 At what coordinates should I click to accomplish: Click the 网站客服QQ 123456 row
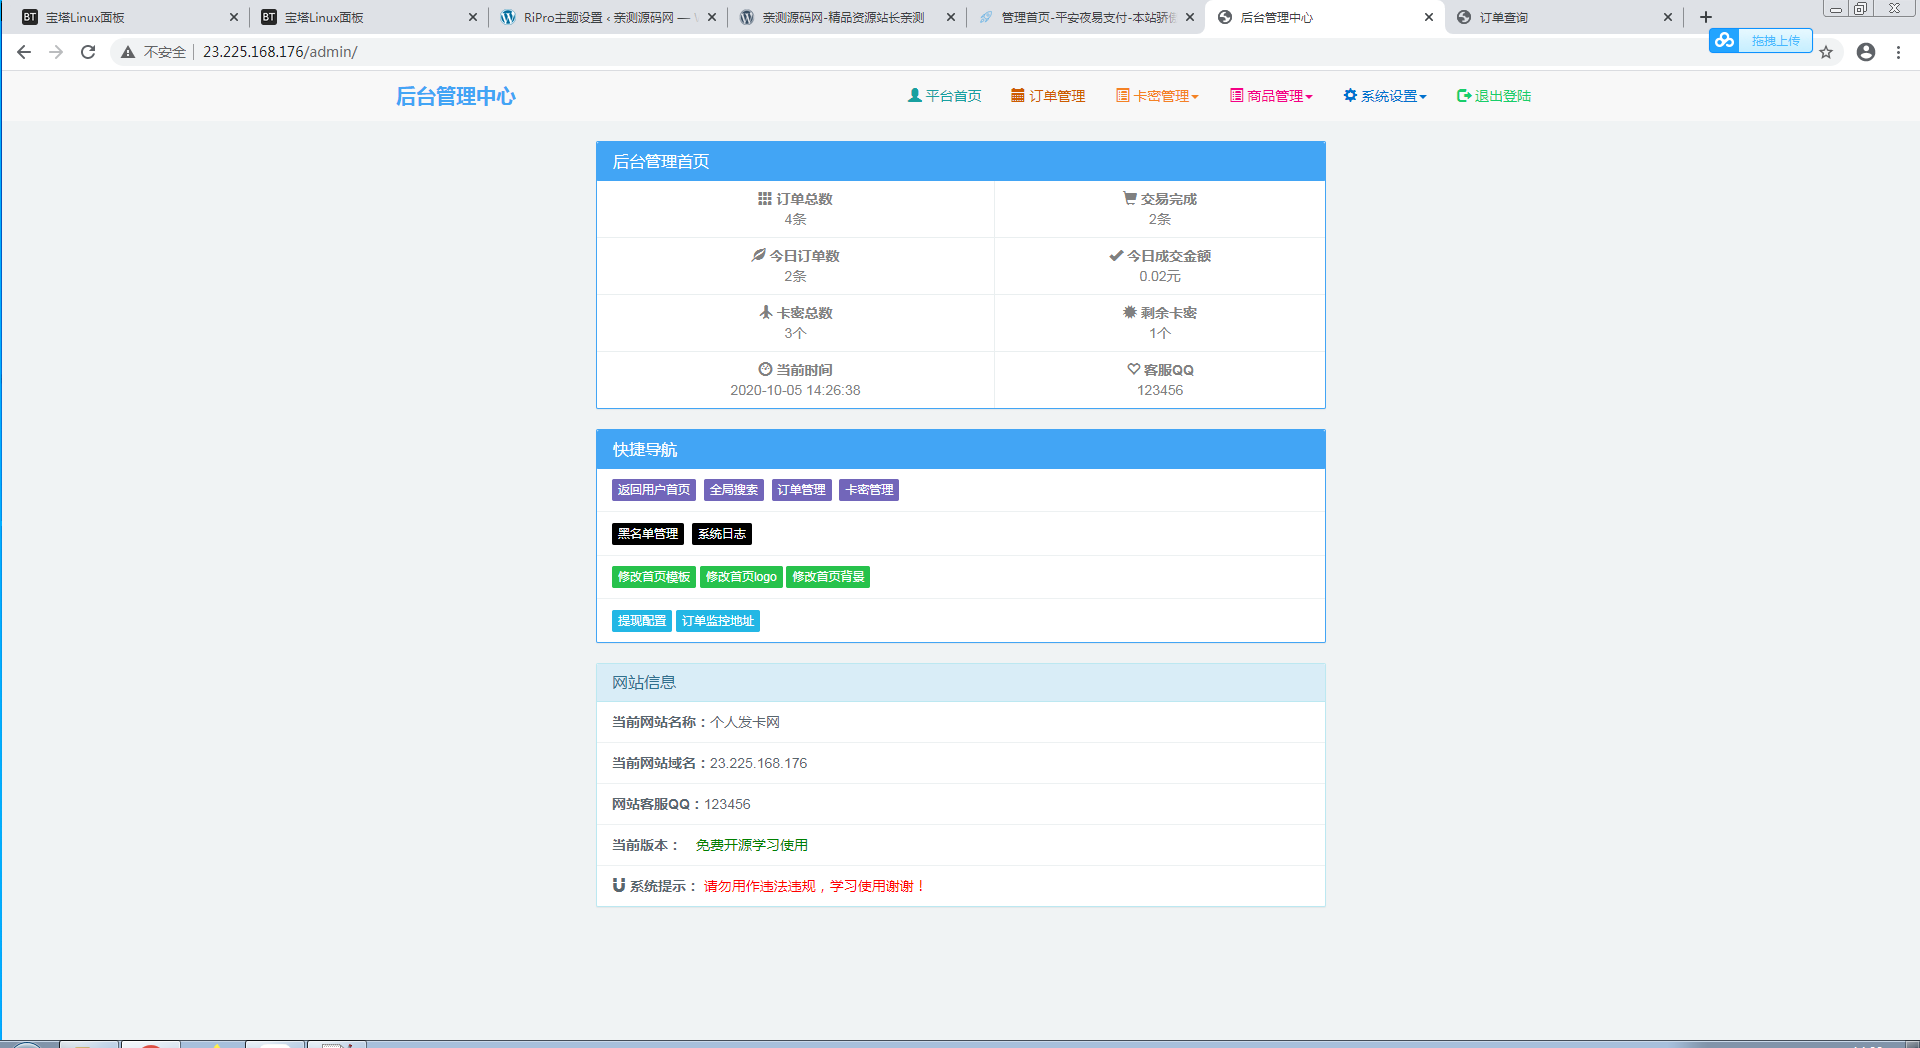click(x=961, y=804)
